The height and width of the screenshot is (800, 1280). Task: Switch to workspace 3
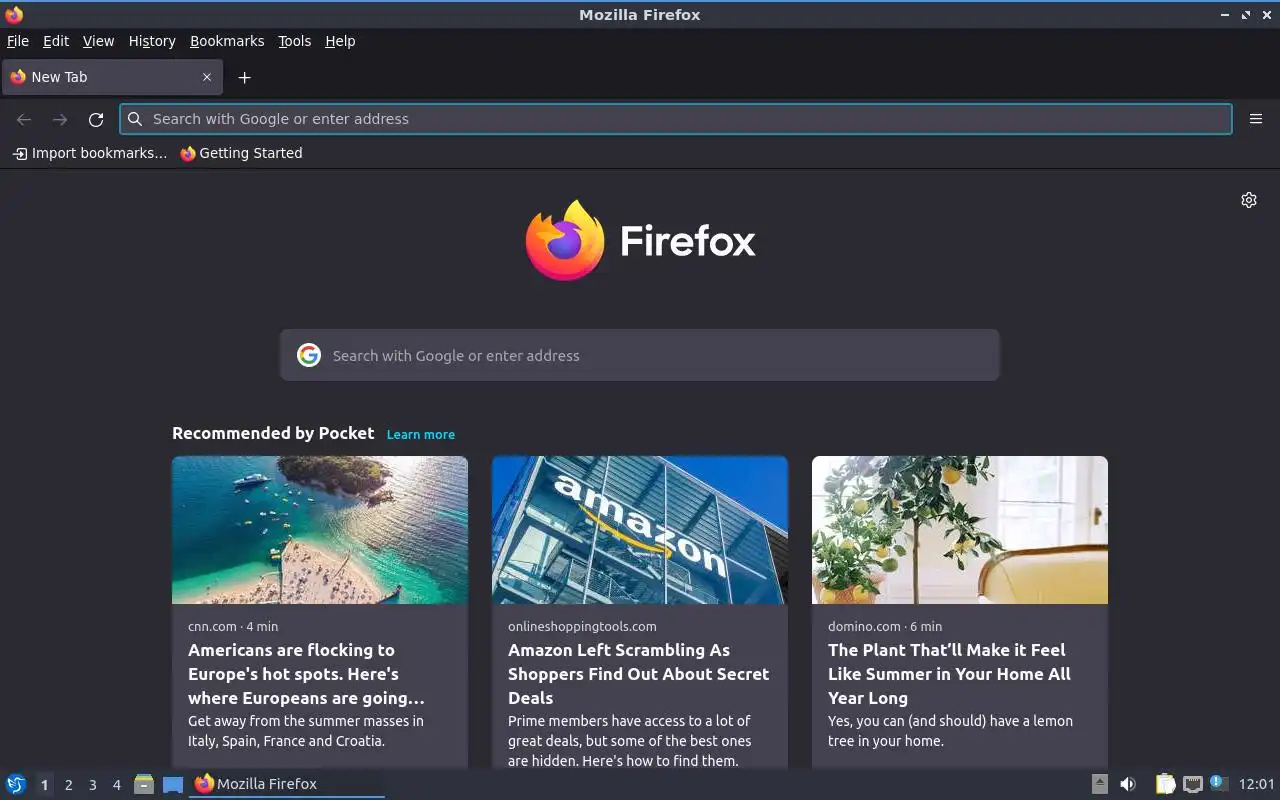[x=92, y=785]
